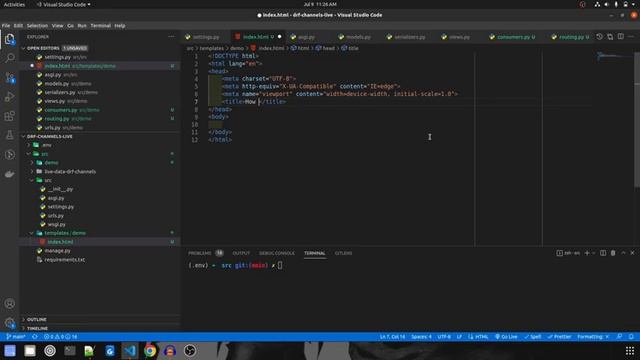Open the Explorer view in activity bar
Image resolution: width=640 pixels, height=360 pixels.
coord(9,39)
